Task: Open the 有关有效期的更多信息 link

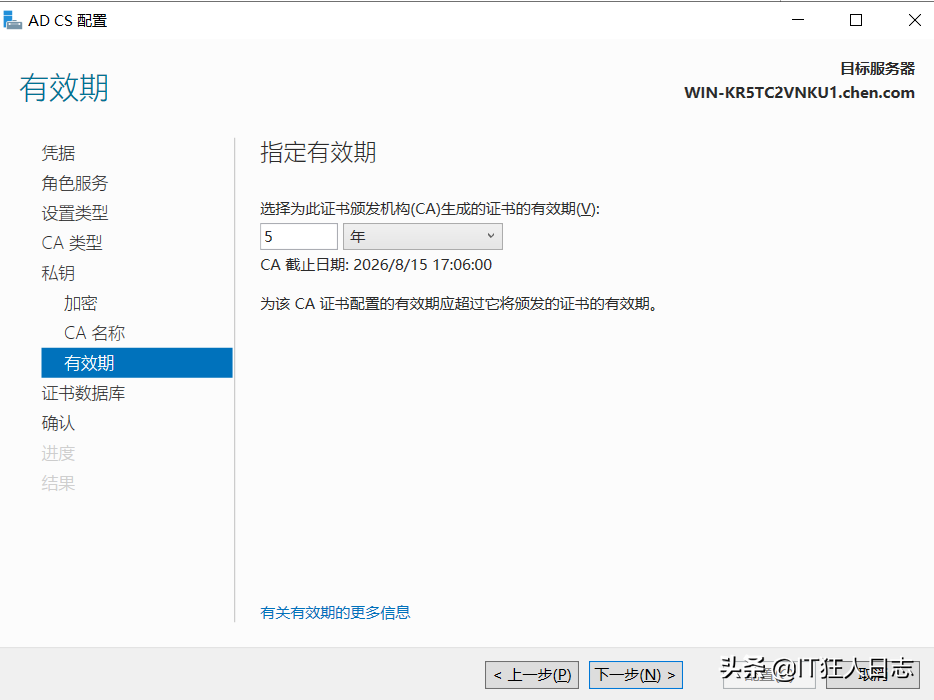Action: pyautogui.click(x=335, y=612)
